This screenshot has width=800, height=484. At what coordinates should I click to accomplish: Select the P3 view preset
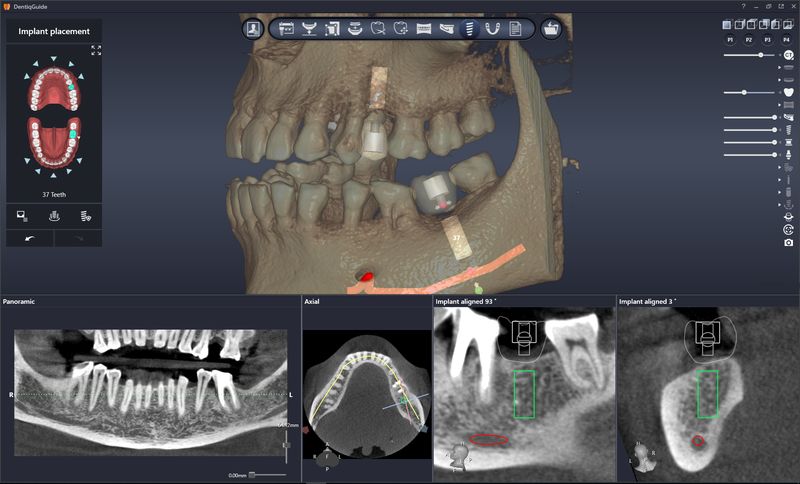(x=767, y=38)
